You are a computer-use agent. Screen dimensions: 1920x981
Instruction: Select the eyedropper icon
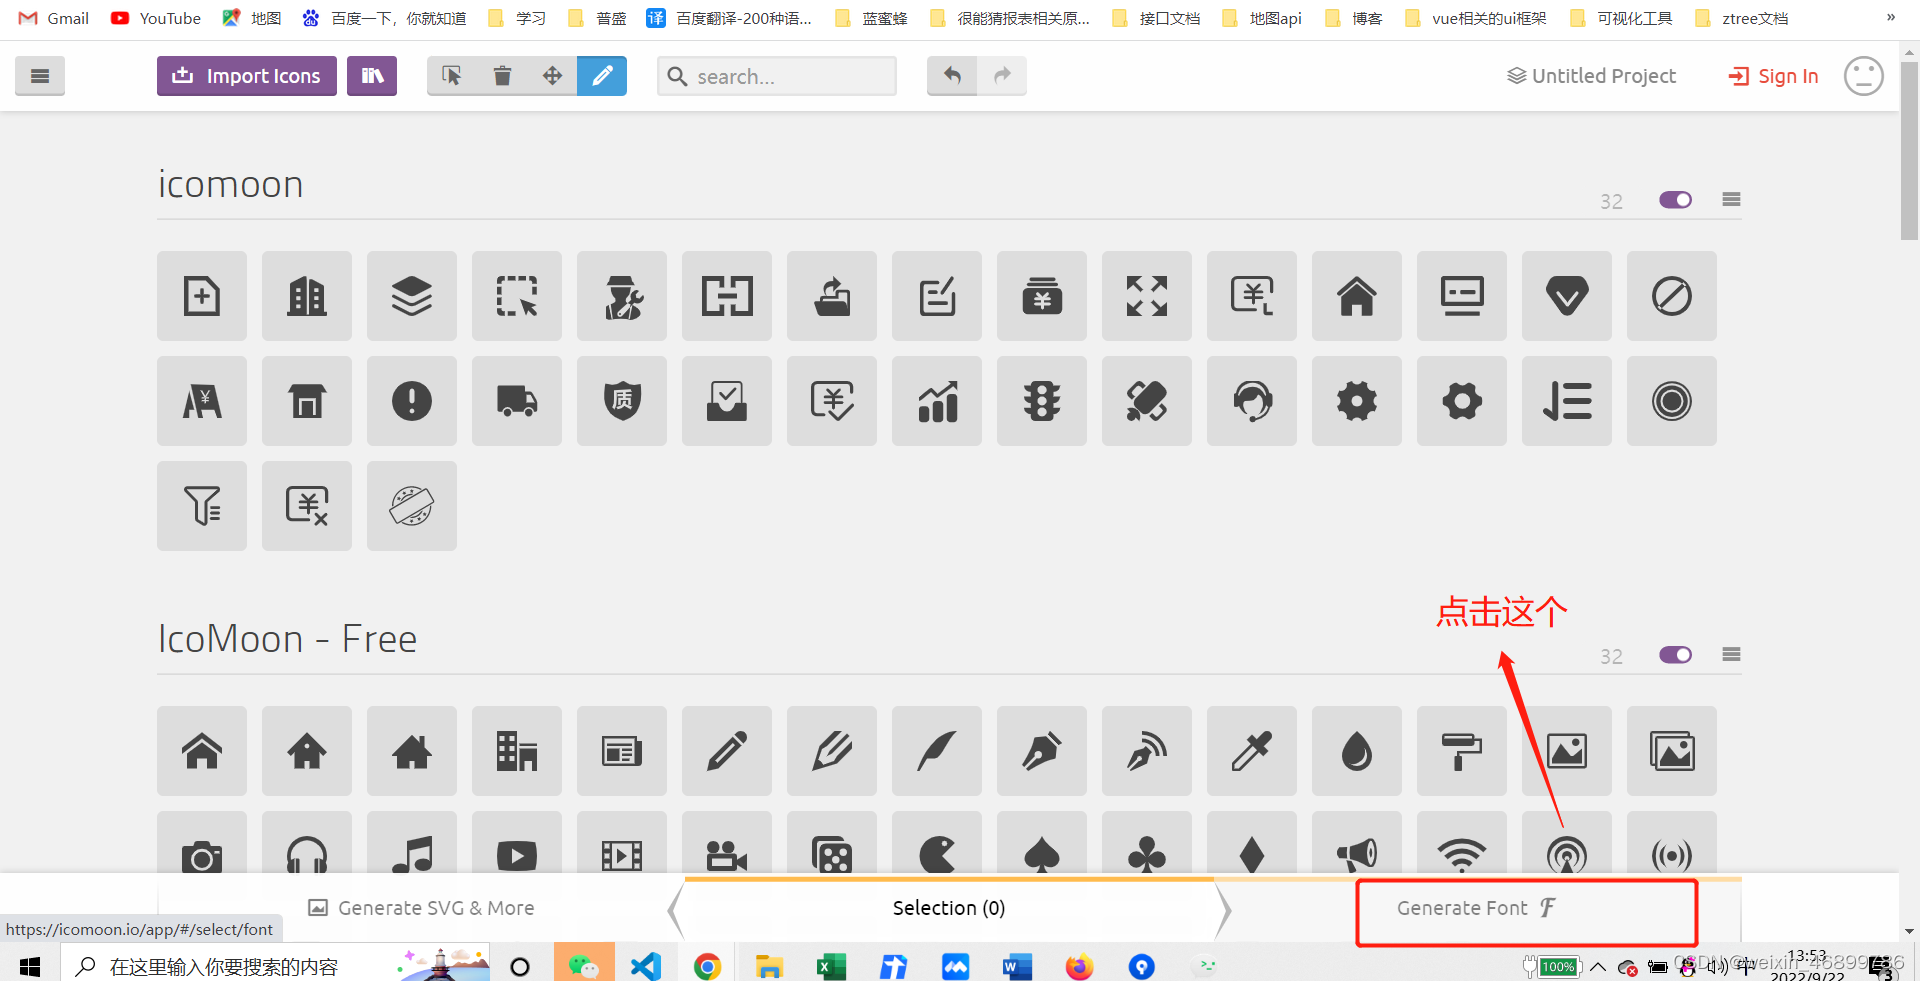point(1252,751)
